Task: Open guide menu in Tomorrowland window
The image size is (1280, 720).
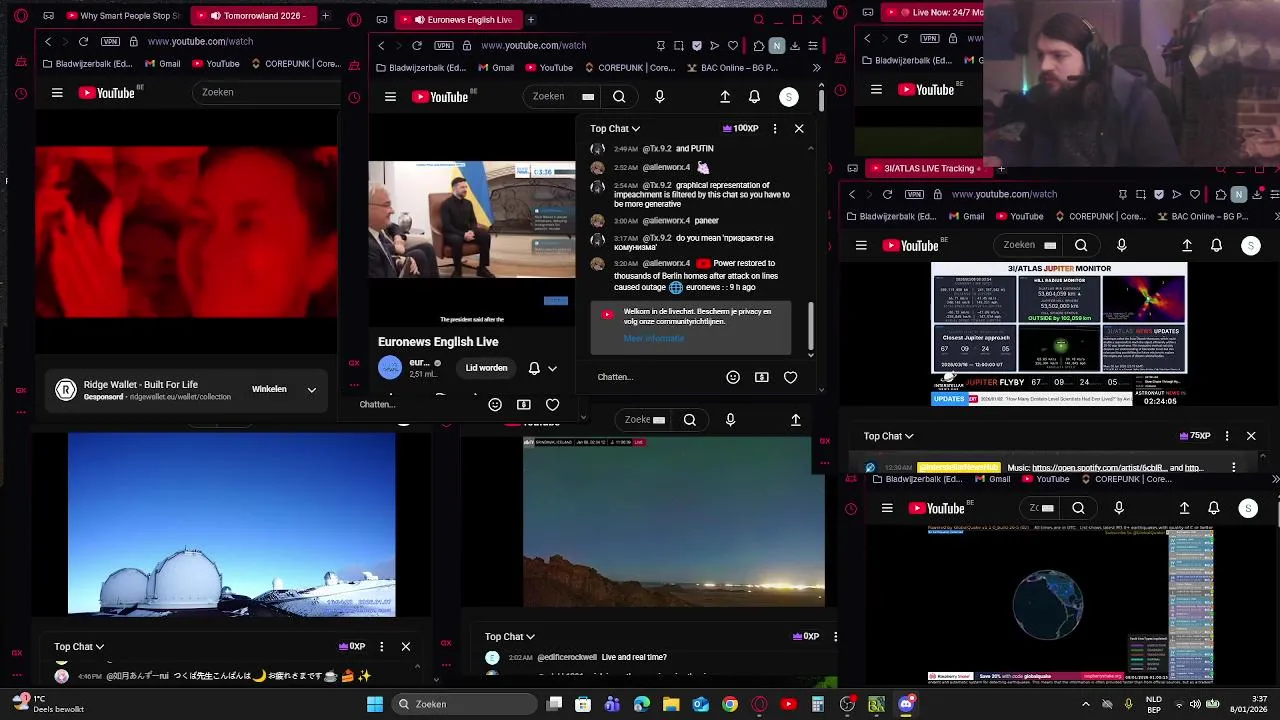Action: point(57,92)
